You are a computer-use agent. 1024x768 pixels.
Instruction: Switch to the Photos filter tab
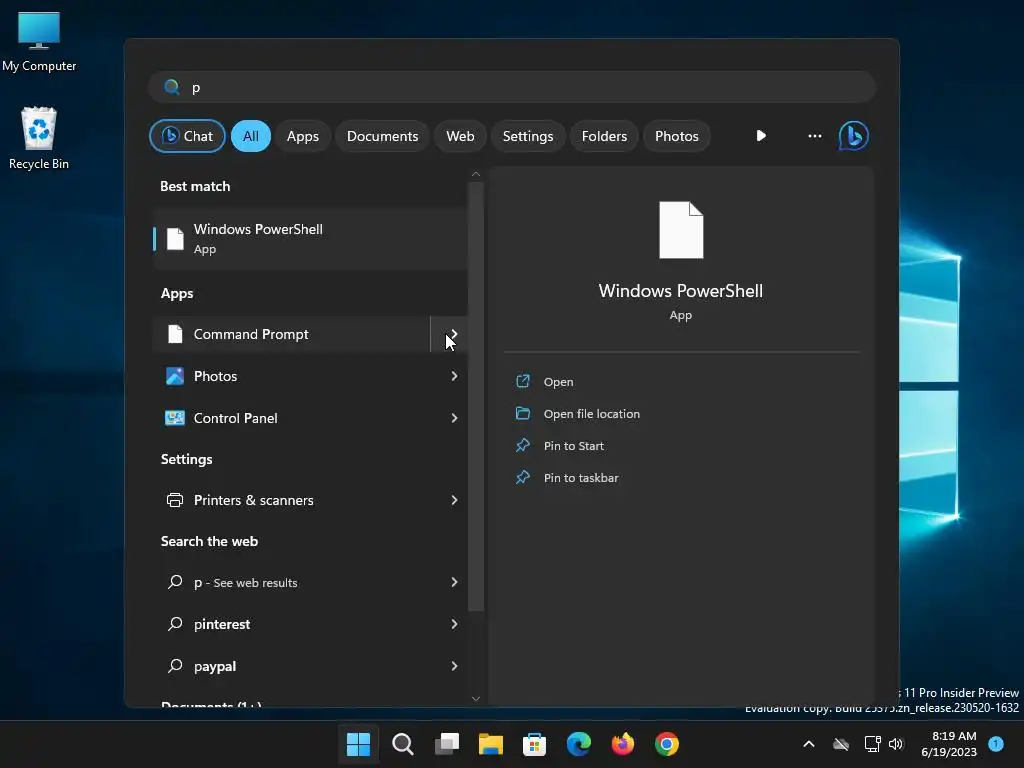point(677,136)
